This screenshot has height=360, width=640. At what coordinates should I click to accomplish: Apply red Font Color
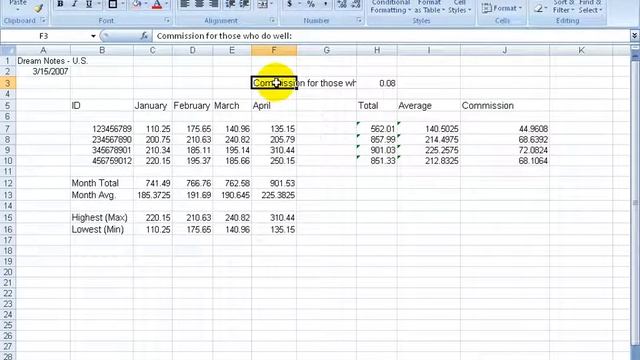click(x=157, y=4)
